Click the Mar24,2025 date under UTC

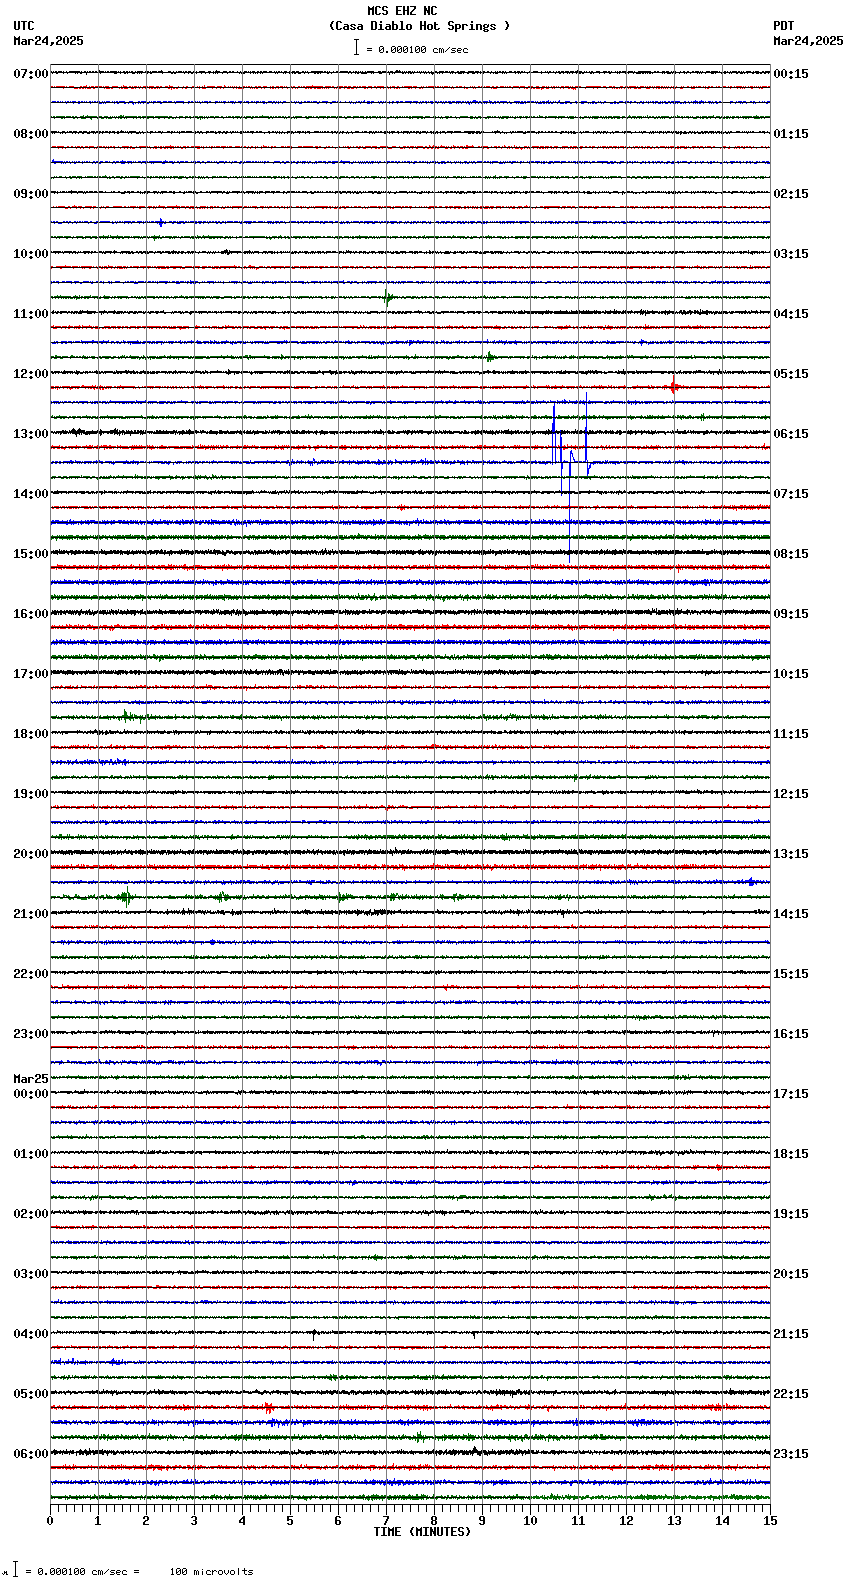pyautogui.click(x=48, y=41)
